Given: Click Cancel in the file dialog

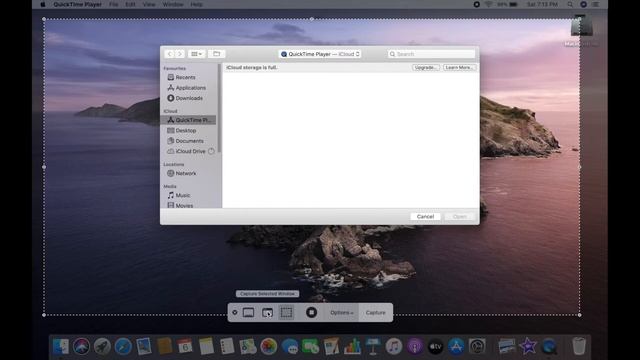Looking at the screenshot, I should point(425,217).
